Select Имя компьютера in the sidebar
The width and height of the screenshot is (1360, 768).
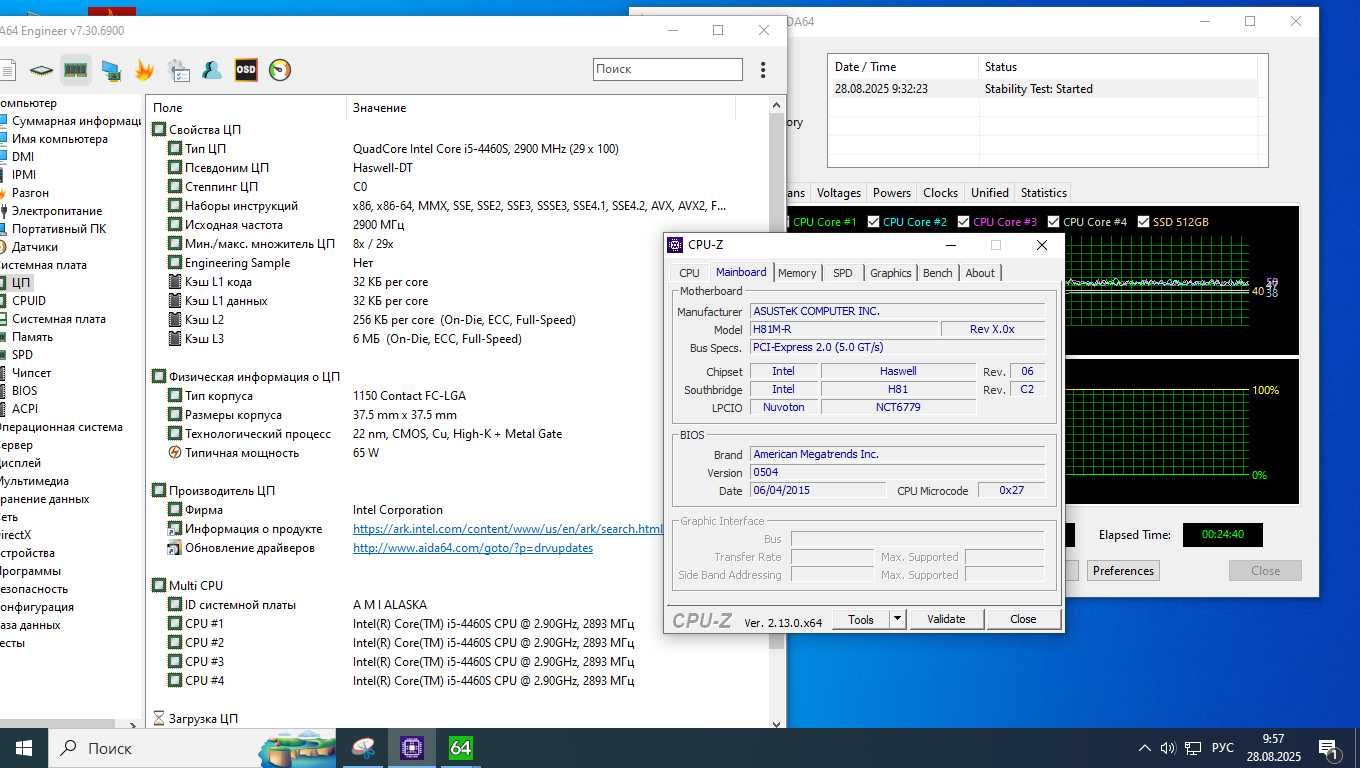[60, 139]
